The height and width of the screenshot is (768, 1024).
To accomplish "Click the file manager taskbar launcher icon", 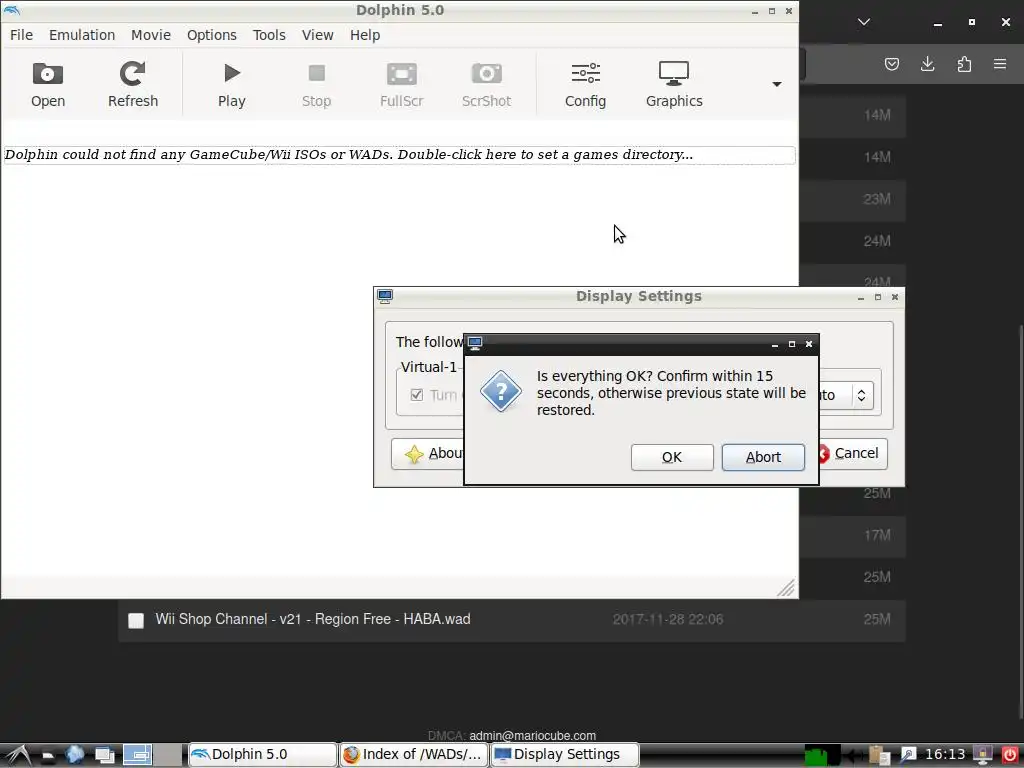I will 47,756.
